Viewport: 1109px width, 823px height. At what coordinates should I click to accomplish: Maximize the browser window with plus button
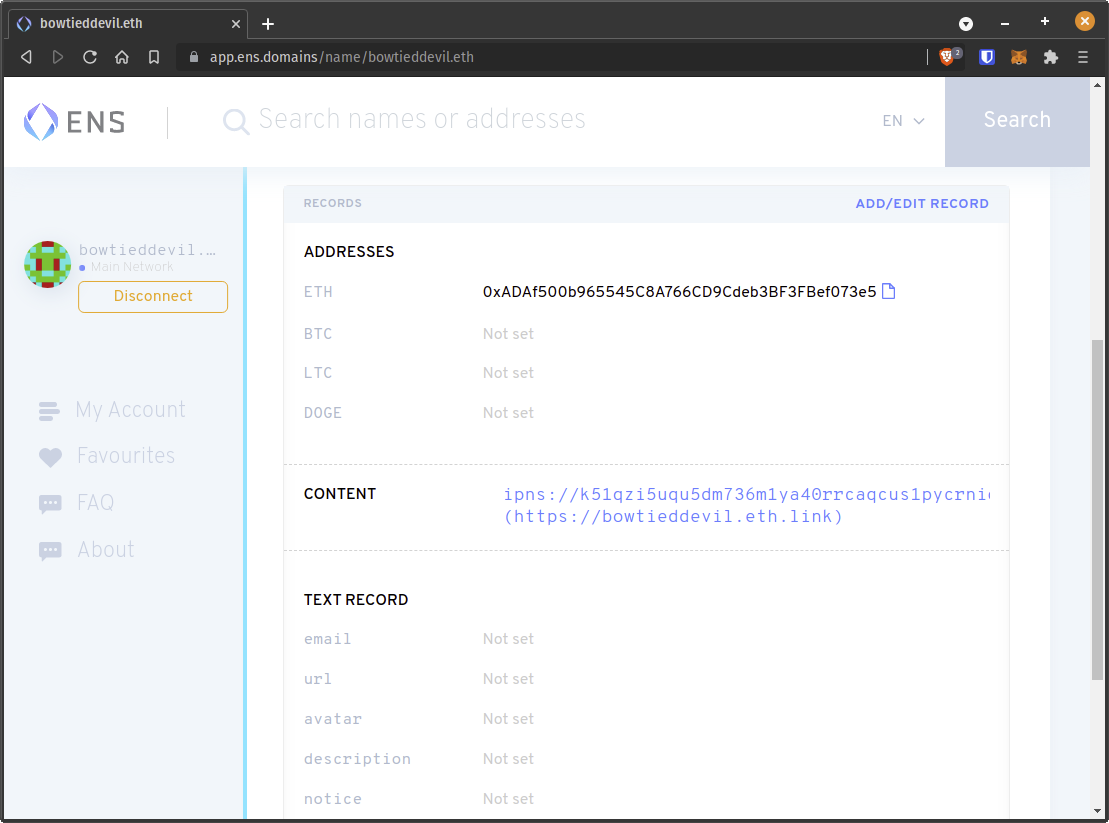[1045, 21]
